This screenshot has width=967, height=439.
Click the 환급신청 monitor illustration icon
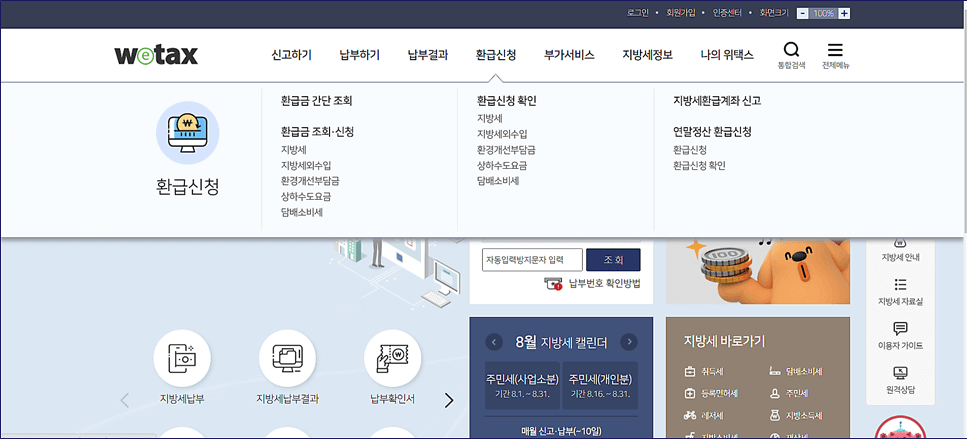[187, 133]
